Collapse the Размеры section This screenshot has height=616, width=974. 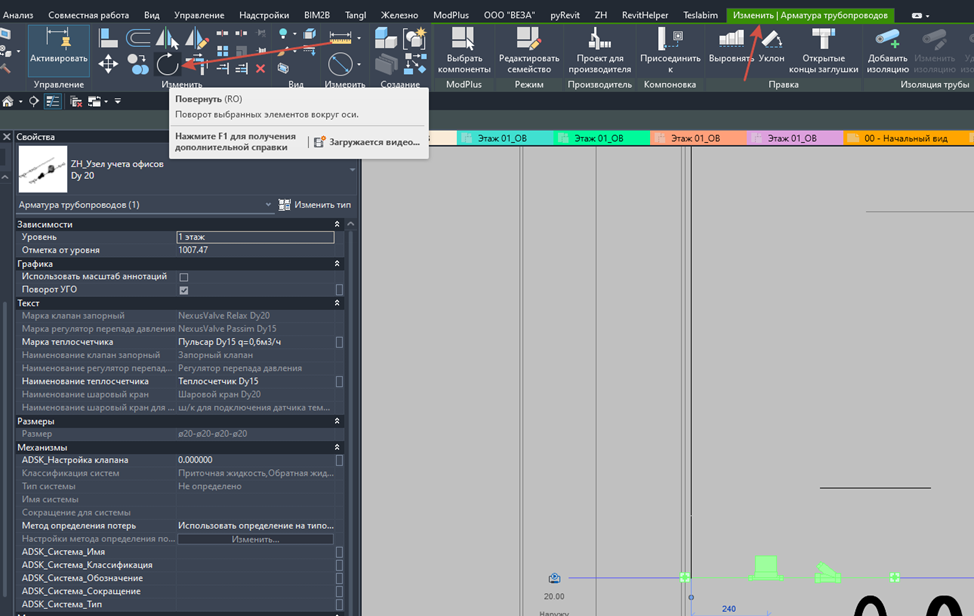pyautogui.click(x=337, y=421)
